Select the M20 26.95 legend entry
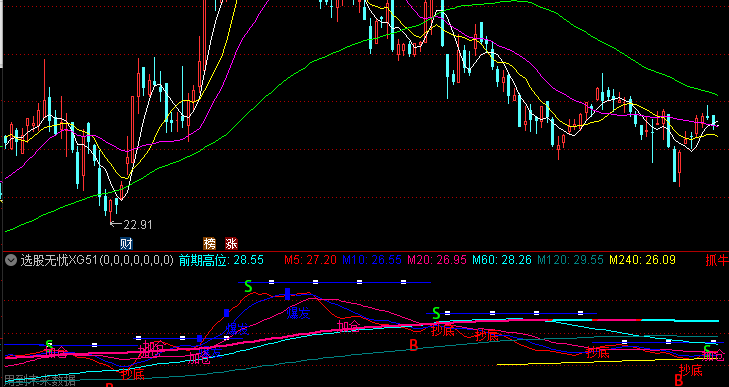 pos(437,260)
